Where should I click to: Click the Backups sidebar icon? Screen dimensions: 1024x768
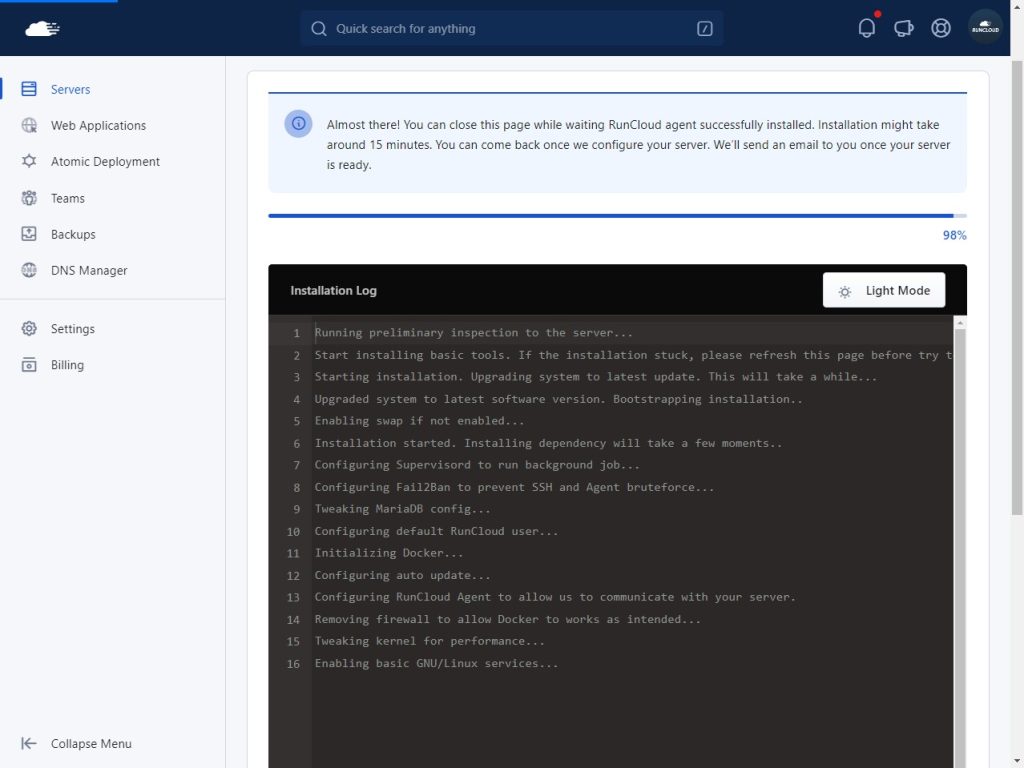pyautogui.click(x=29, y=234)
